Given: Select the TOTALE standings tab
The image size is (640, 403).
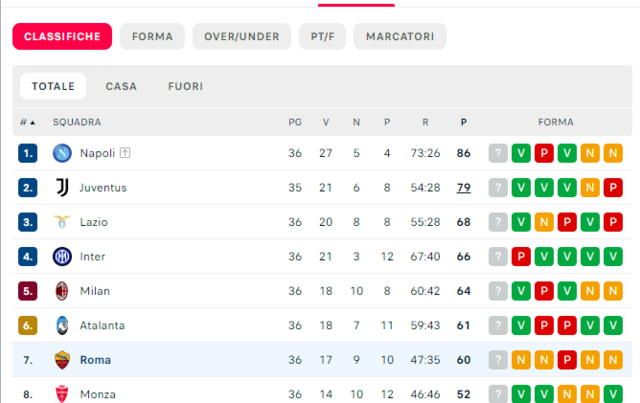Looking at the screenshot, I should point(53,86).
